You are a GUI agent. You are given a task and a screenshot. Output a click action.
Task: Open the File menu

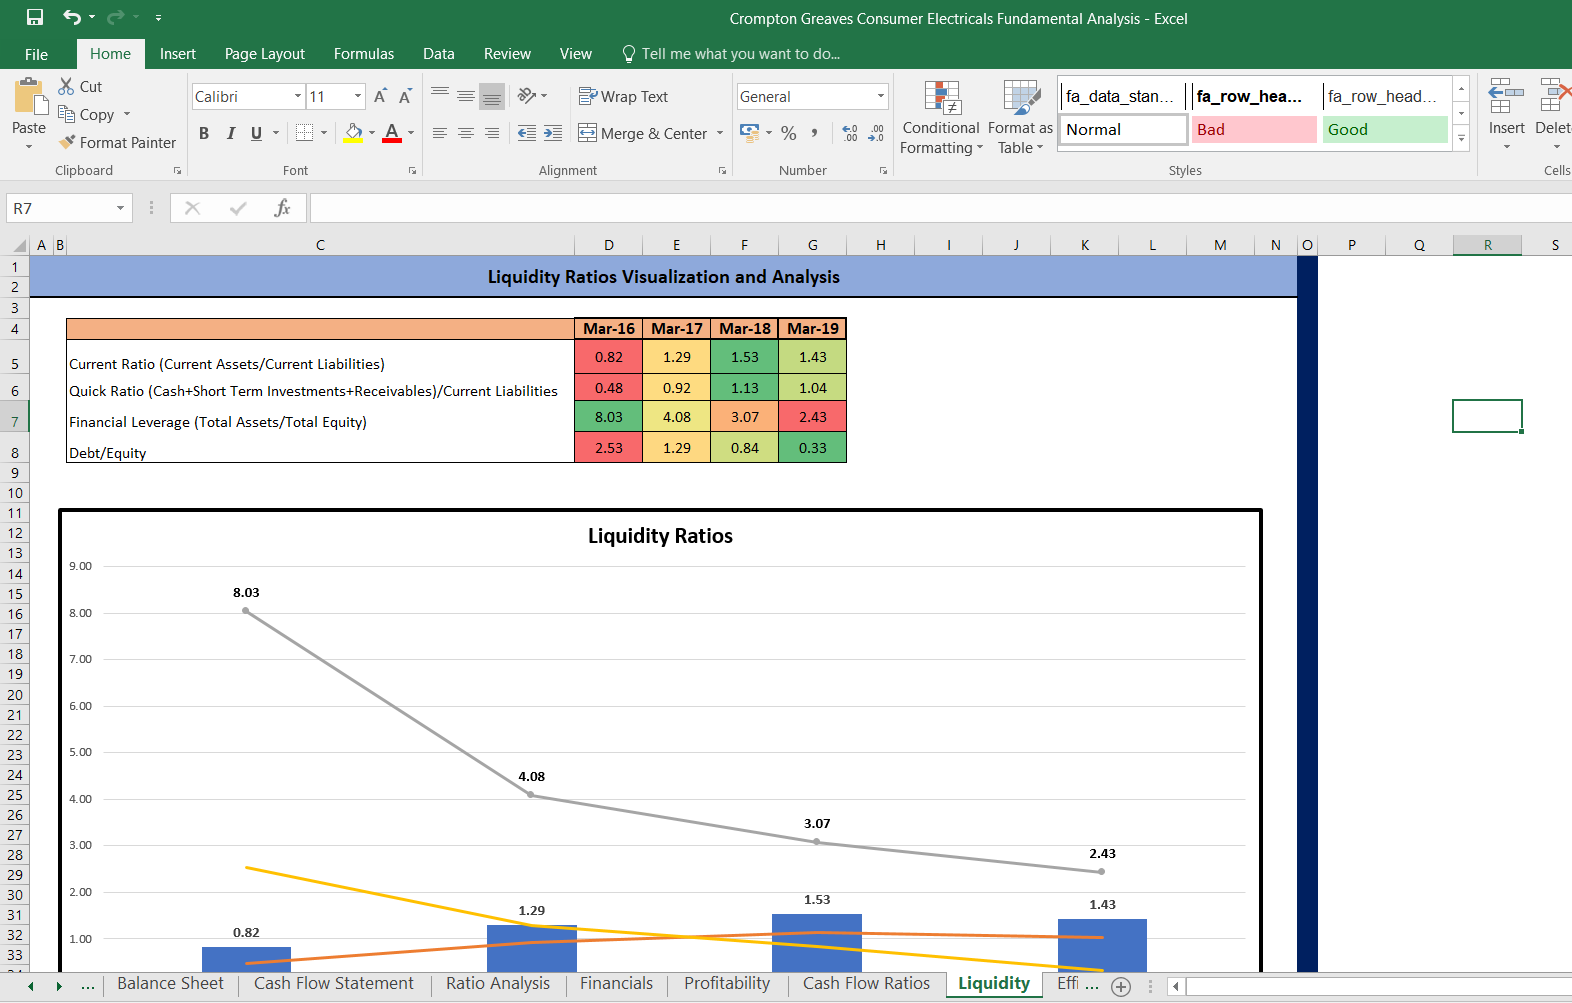[37, 54]
